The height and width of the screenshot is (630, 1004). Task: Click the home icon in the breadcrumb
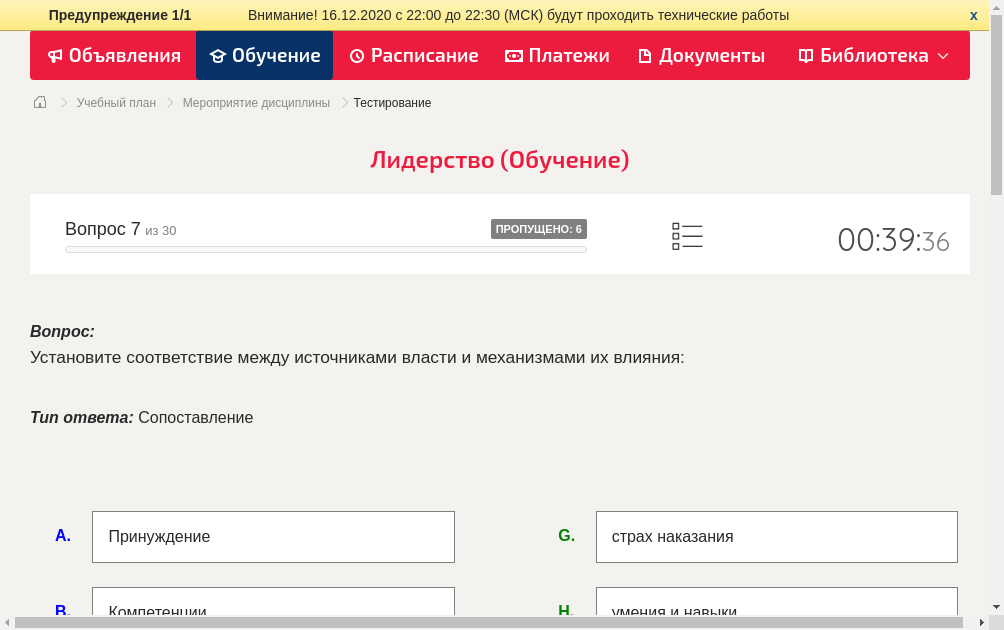[x=39, y=101]
